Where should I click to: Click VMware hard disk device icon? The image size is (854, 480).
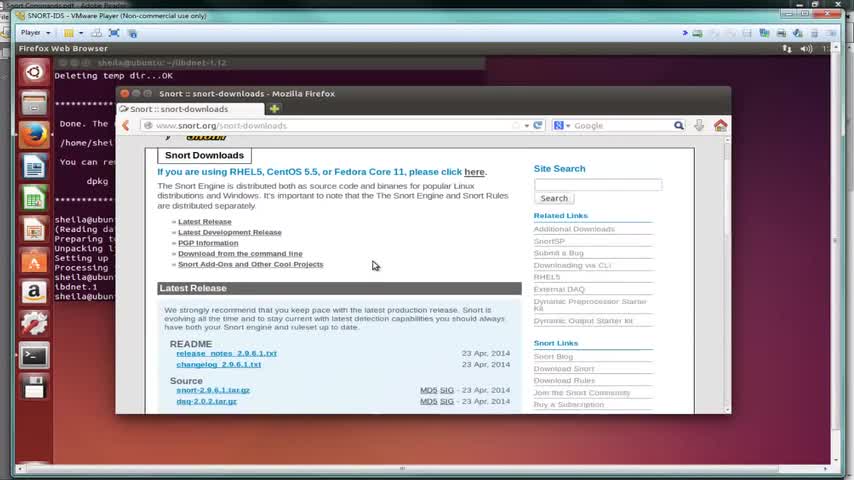pos(697,33)
